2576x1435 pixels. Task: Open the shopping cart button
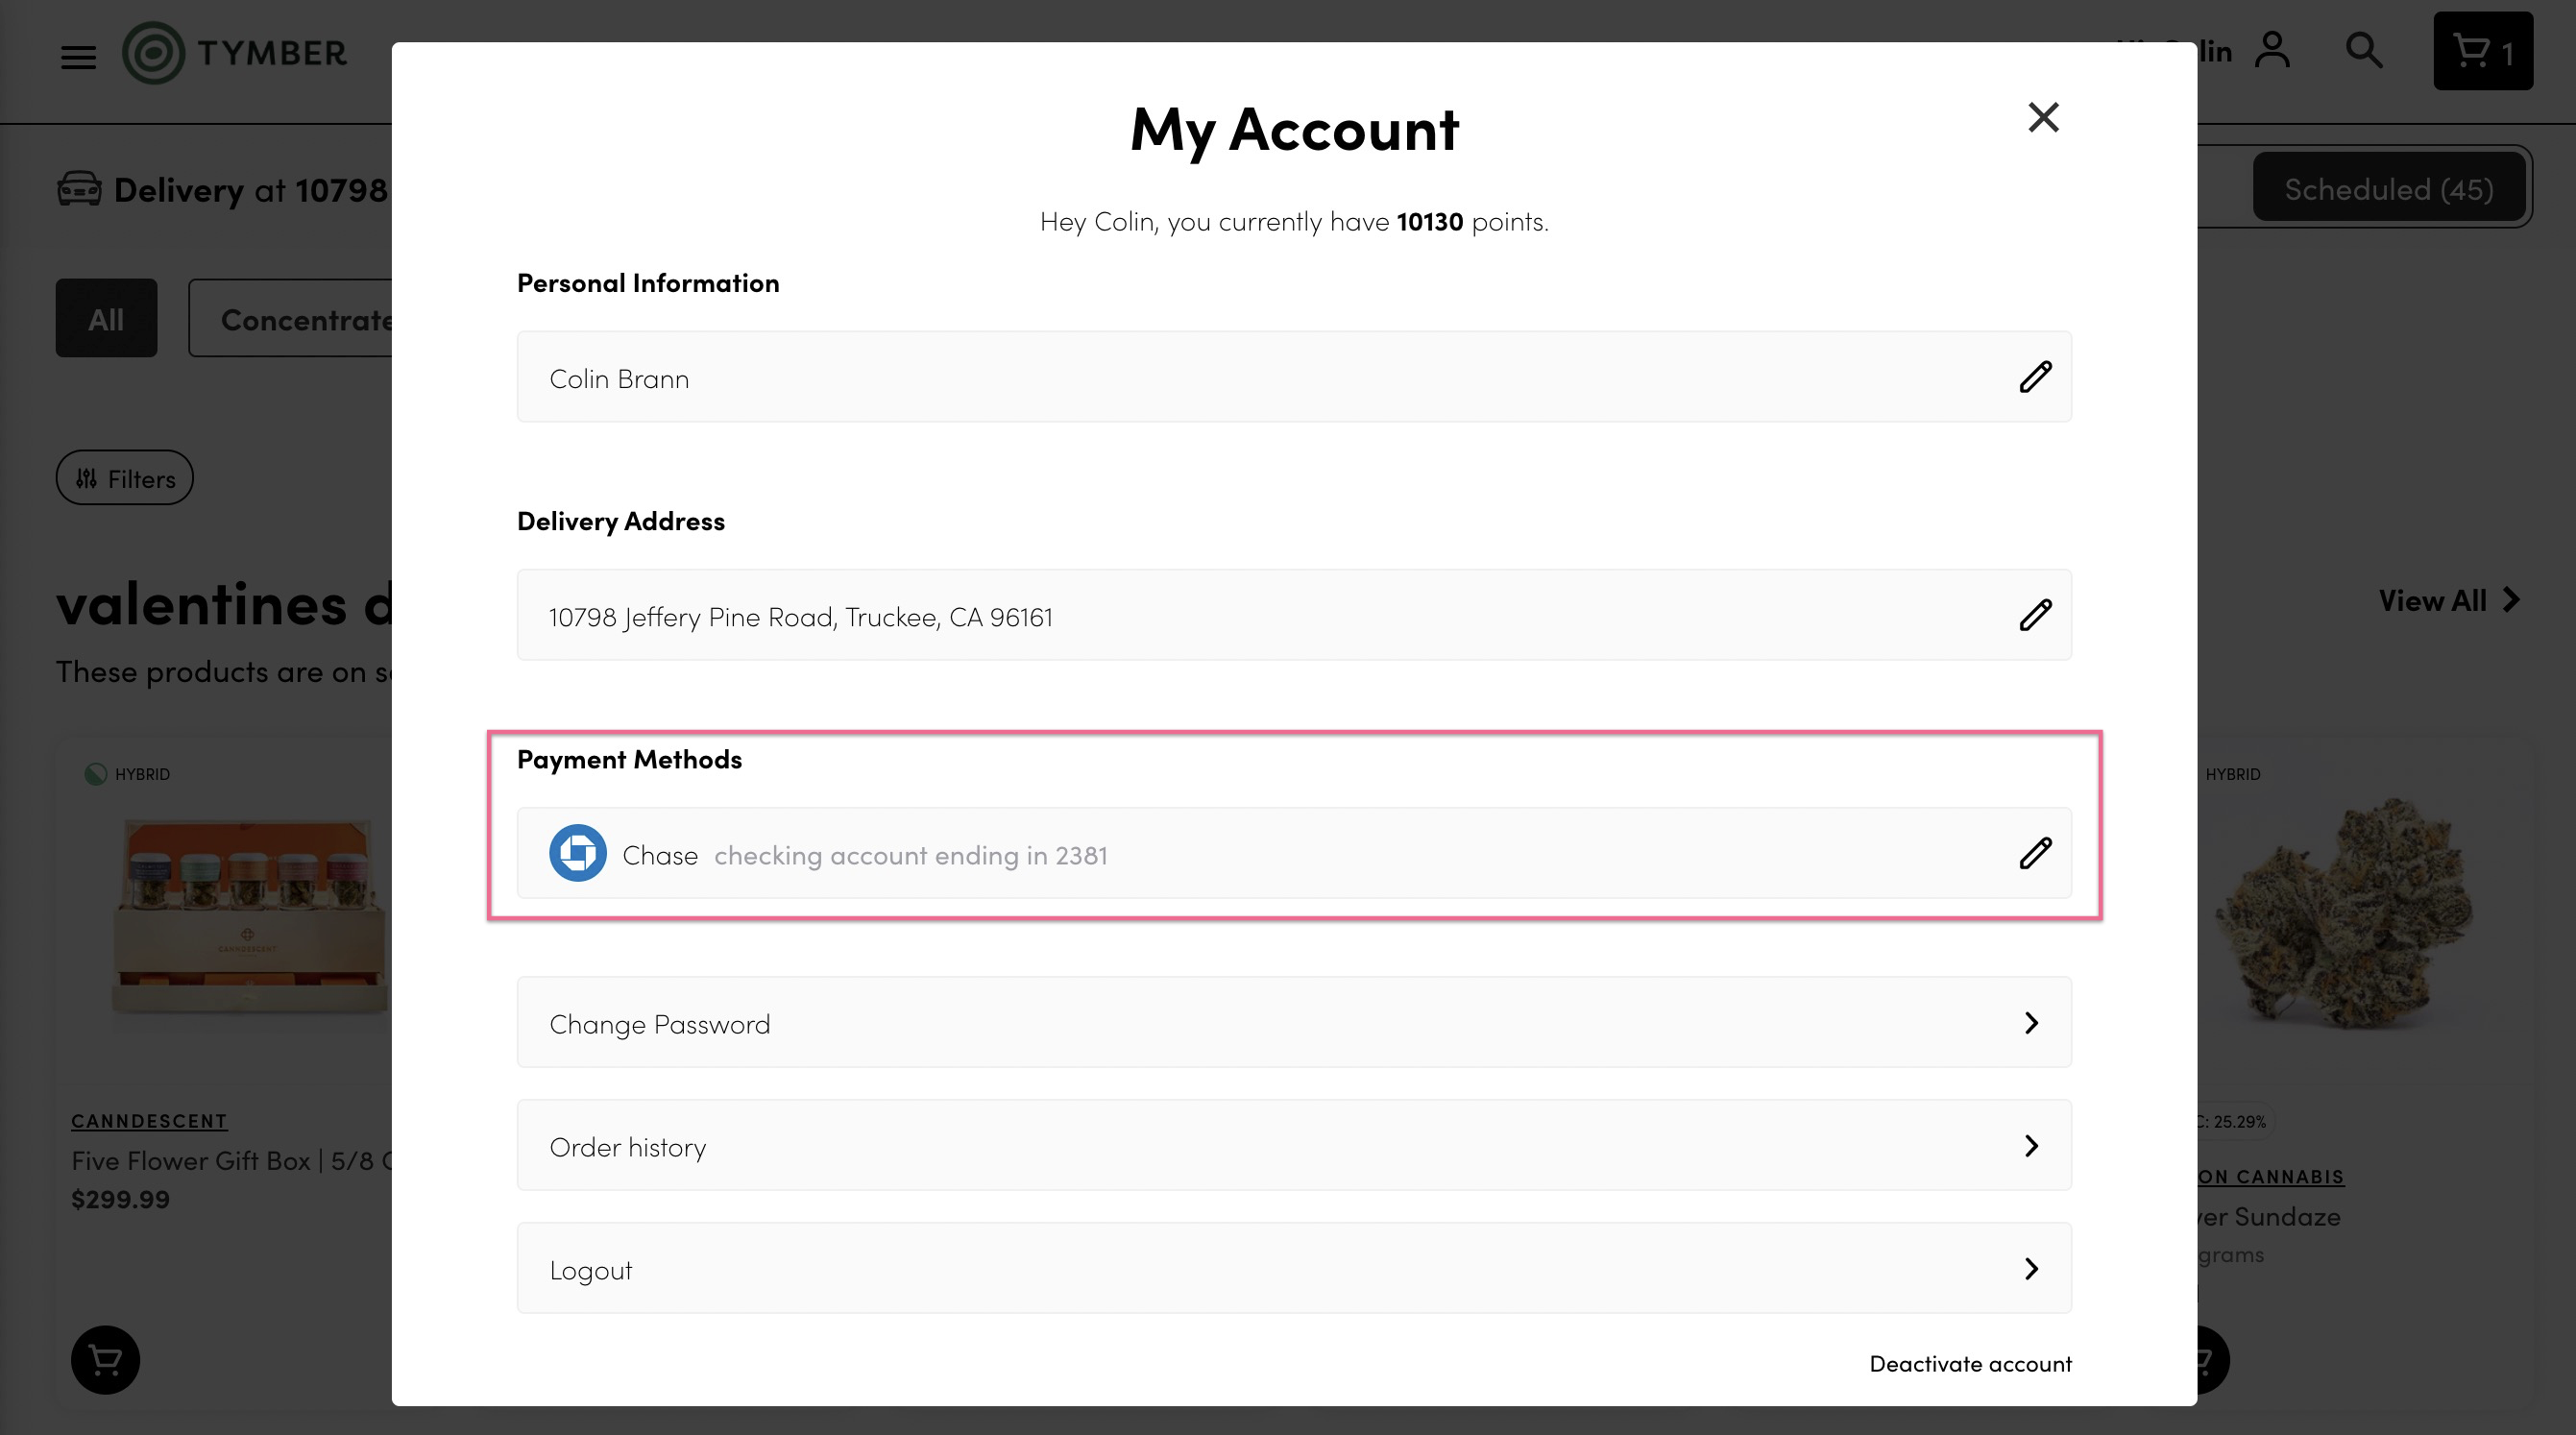pos(2482,52)
